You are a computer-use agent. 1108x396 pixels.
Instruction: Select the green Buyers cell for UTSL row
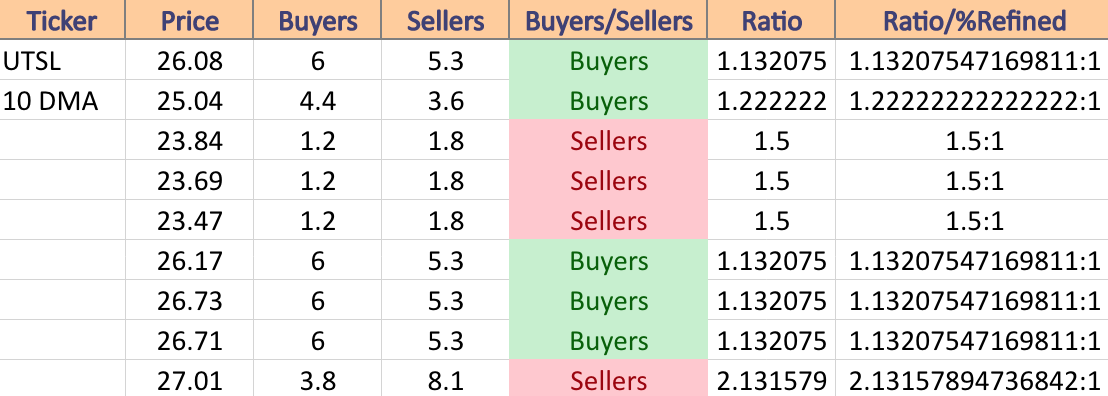coord(608,60)
